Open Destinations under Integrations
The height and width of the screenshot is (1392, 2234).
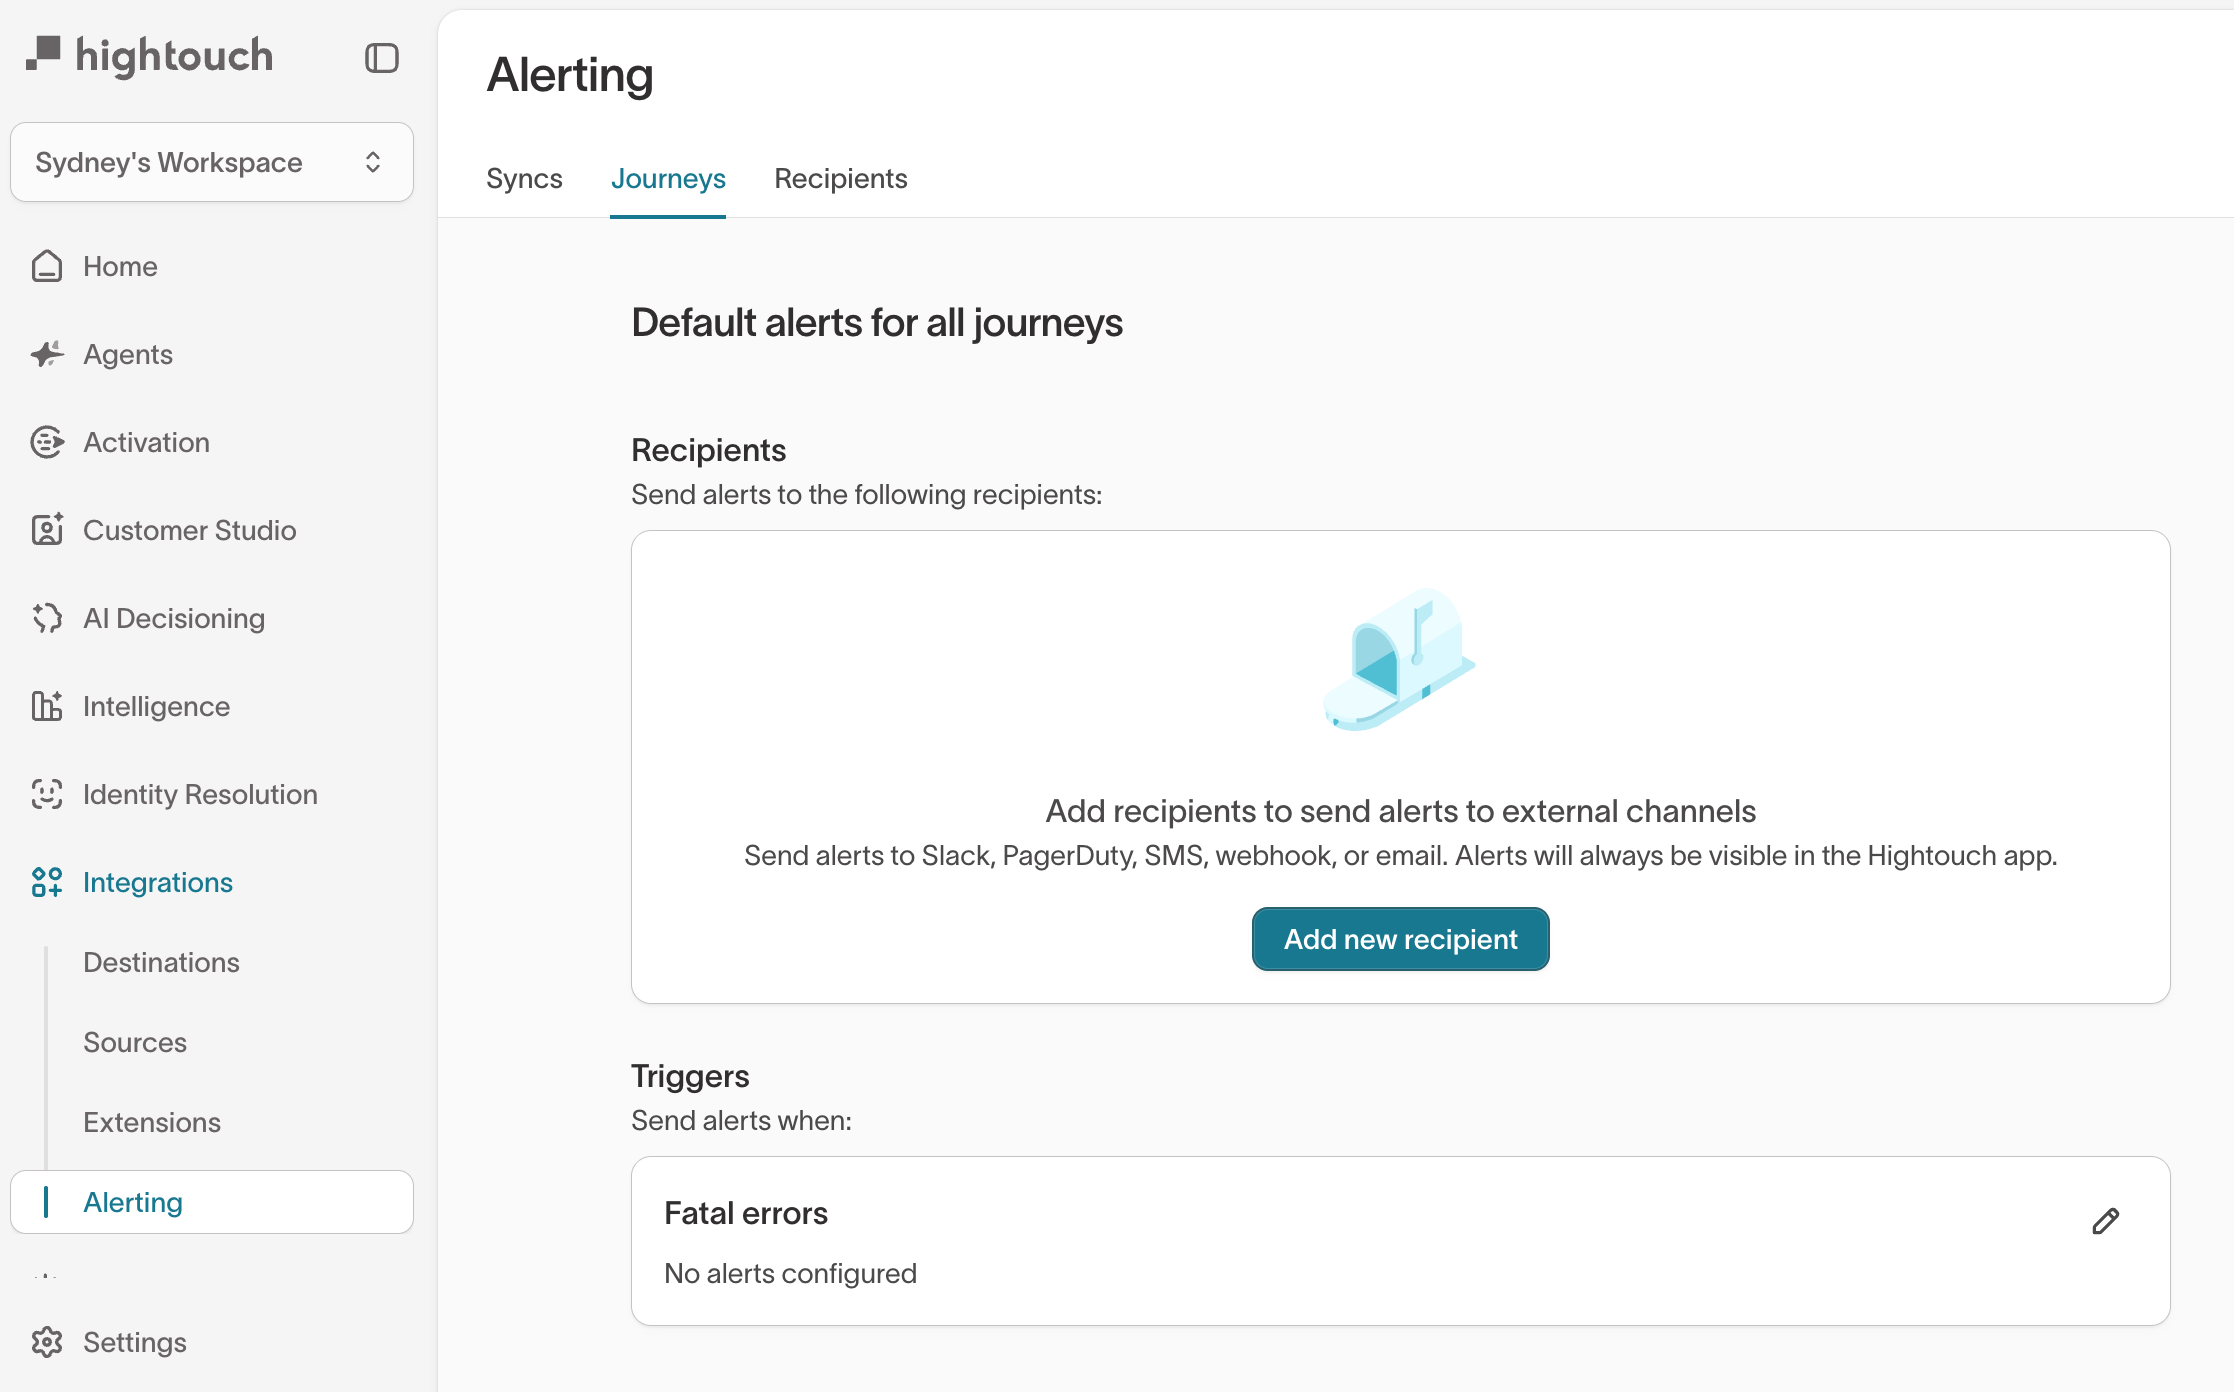click(161, 962)
